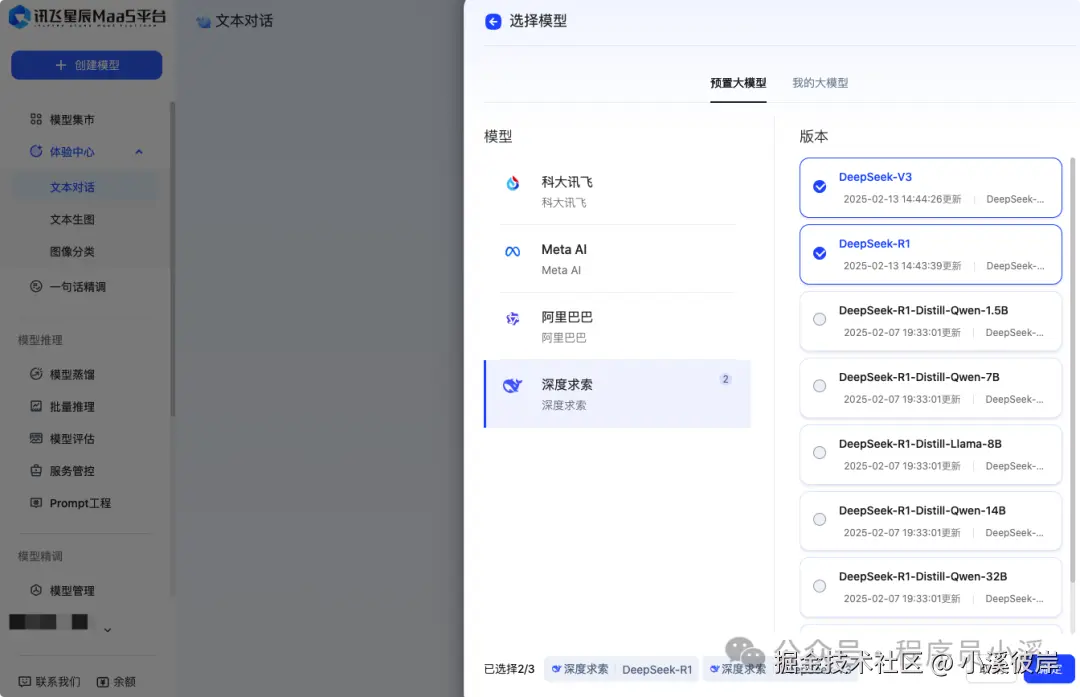The width and height of the screenshot is (1080, 697).
Task: Choose the 阿里巴巴 model provider
Action: click(617, 326)
